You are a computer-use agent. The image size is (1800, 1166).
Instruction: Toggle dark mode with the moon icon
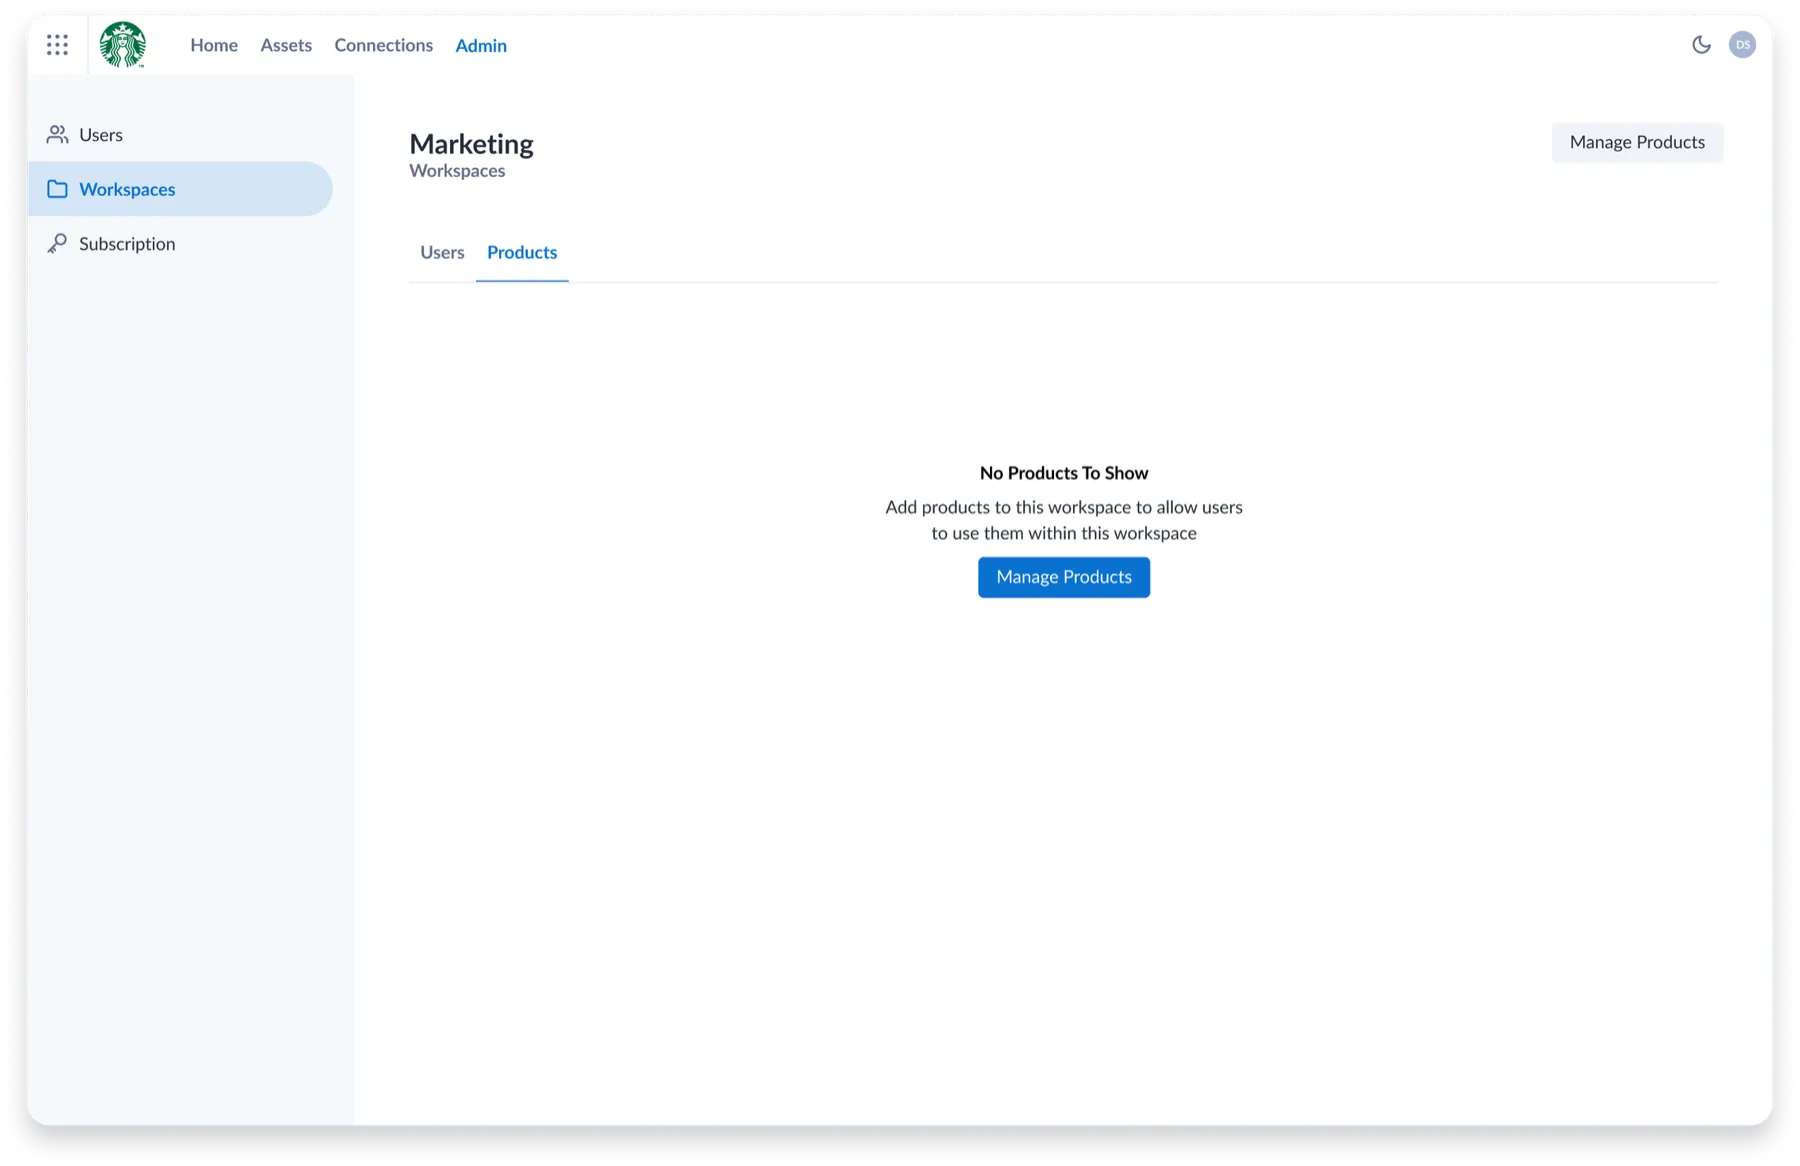click(x=1701, y=45)
